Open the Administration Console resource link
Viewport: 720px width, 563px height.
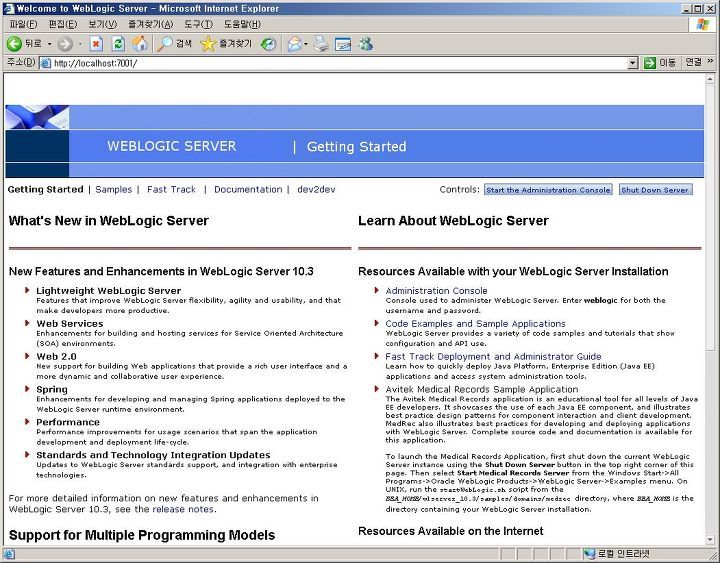point(436,291)
